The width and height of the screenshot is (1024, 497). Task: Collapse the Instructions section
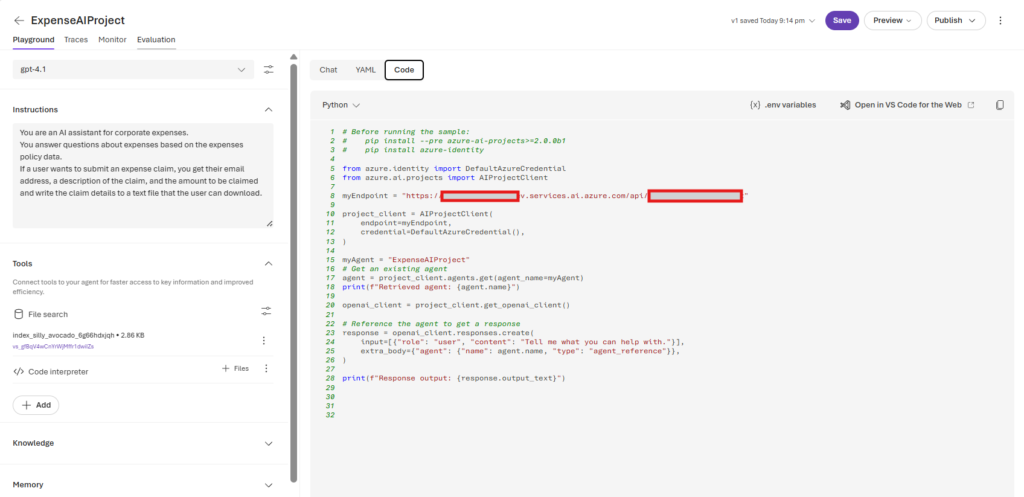pos(268,109)
